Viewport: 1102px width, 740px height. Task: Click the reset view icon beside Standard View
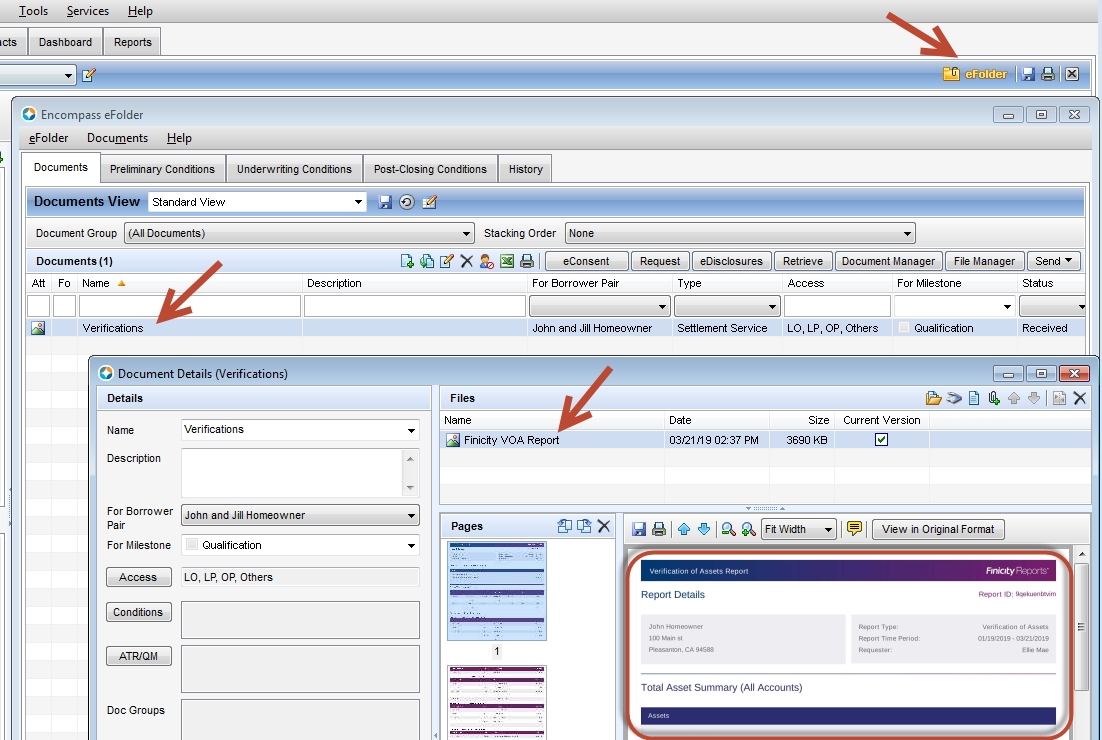407,202
